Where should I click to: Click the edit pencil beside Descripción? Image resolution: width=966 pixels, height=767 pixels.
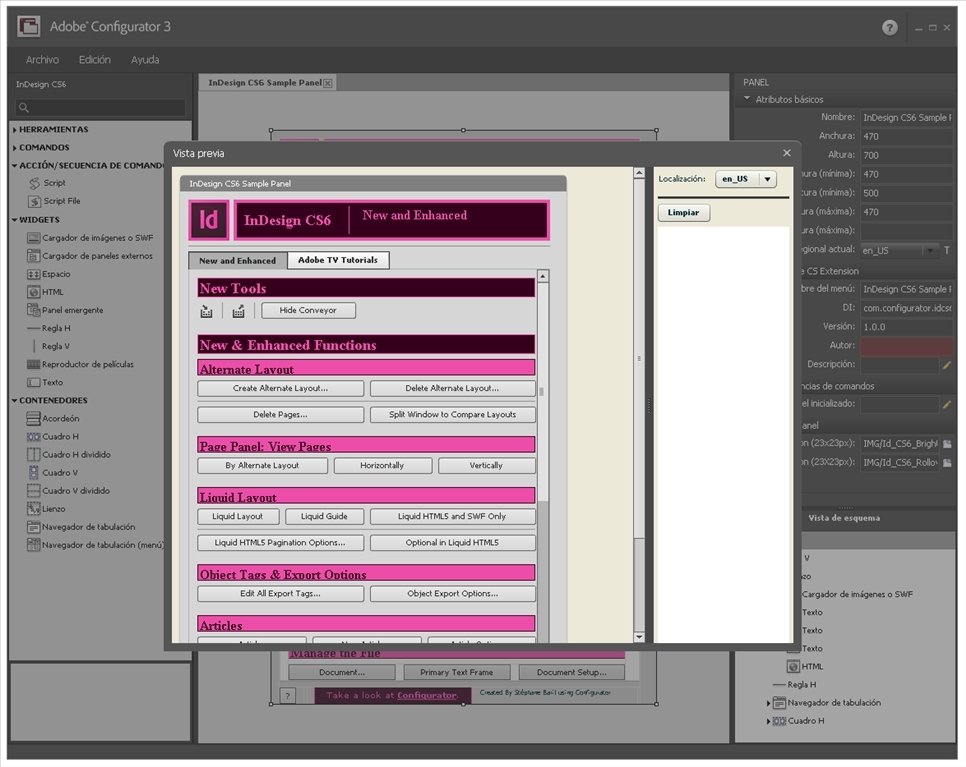pyautogui.click(x=947, y=365)
